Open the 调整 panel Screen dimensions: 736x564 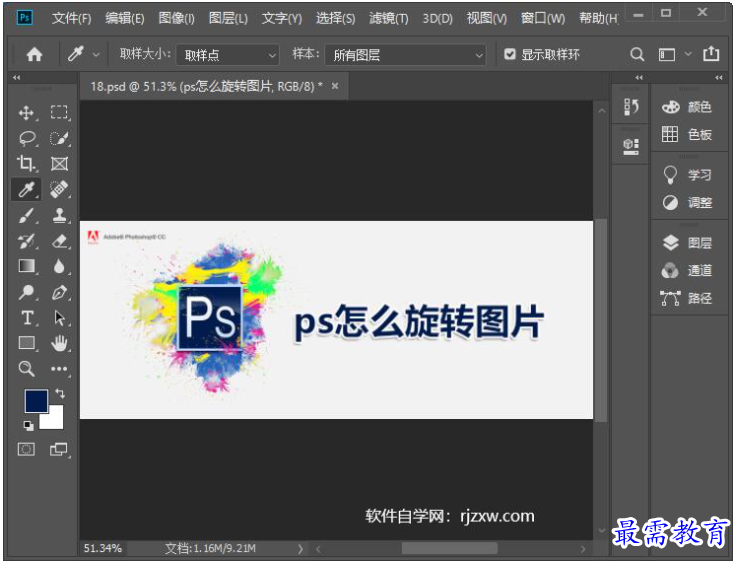pos(686,203)
